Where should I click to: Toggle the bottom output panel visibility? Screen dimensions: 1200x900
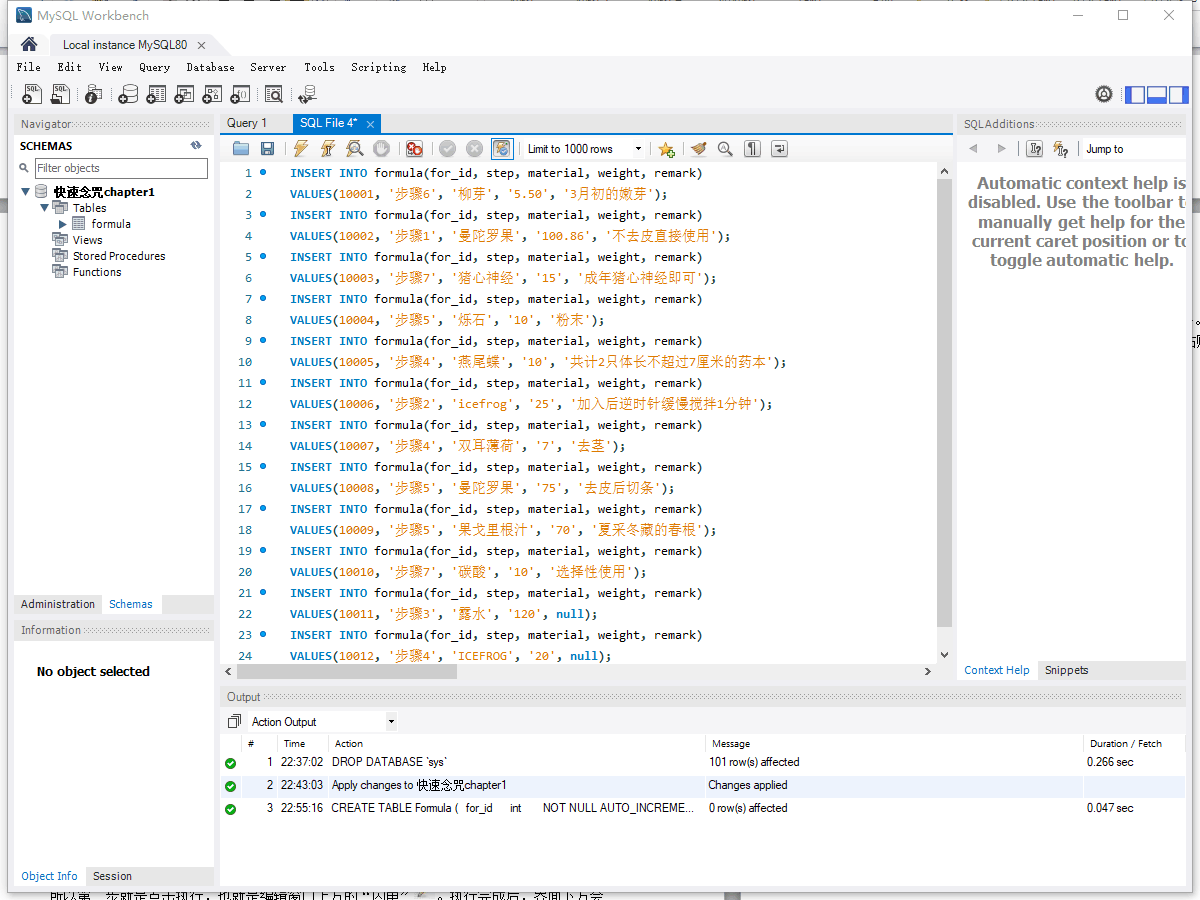click(1156, 95)
